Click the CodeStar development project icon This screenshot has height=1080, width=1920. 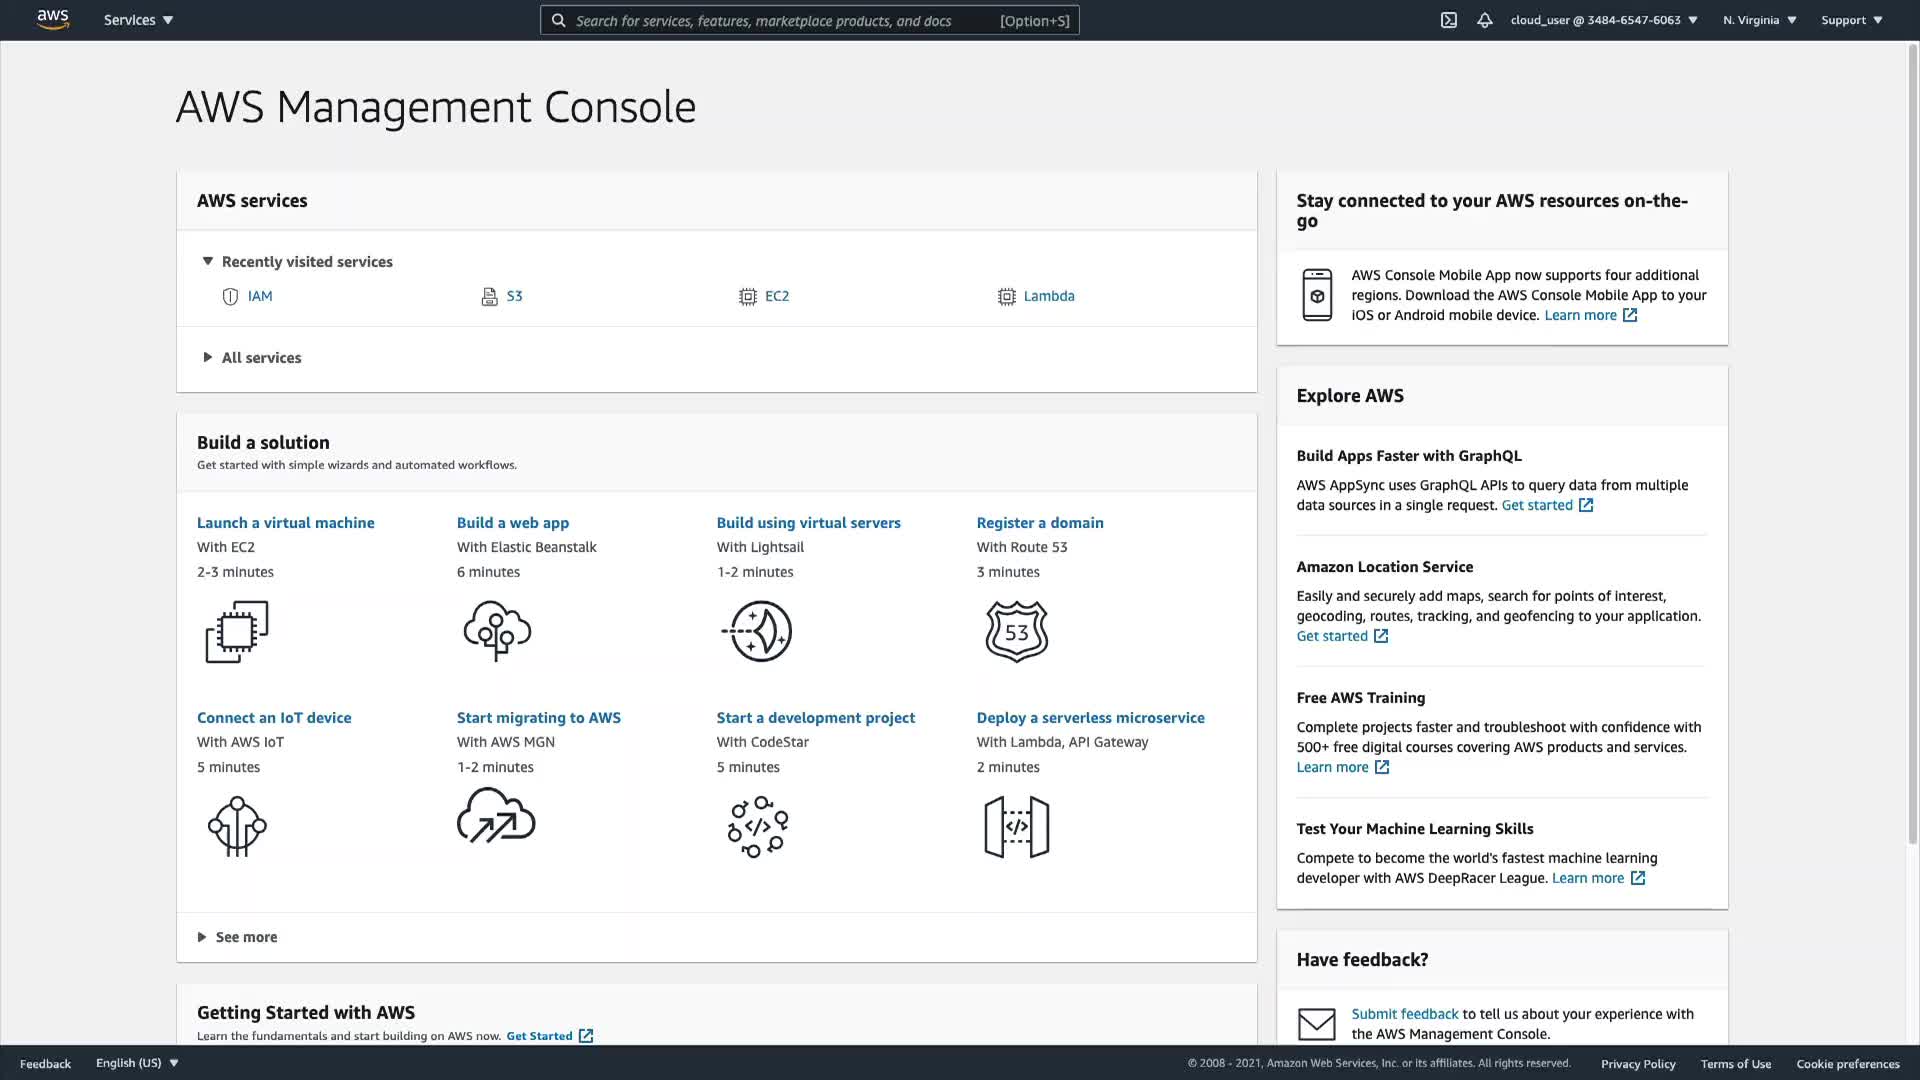[x=757, y=826]
